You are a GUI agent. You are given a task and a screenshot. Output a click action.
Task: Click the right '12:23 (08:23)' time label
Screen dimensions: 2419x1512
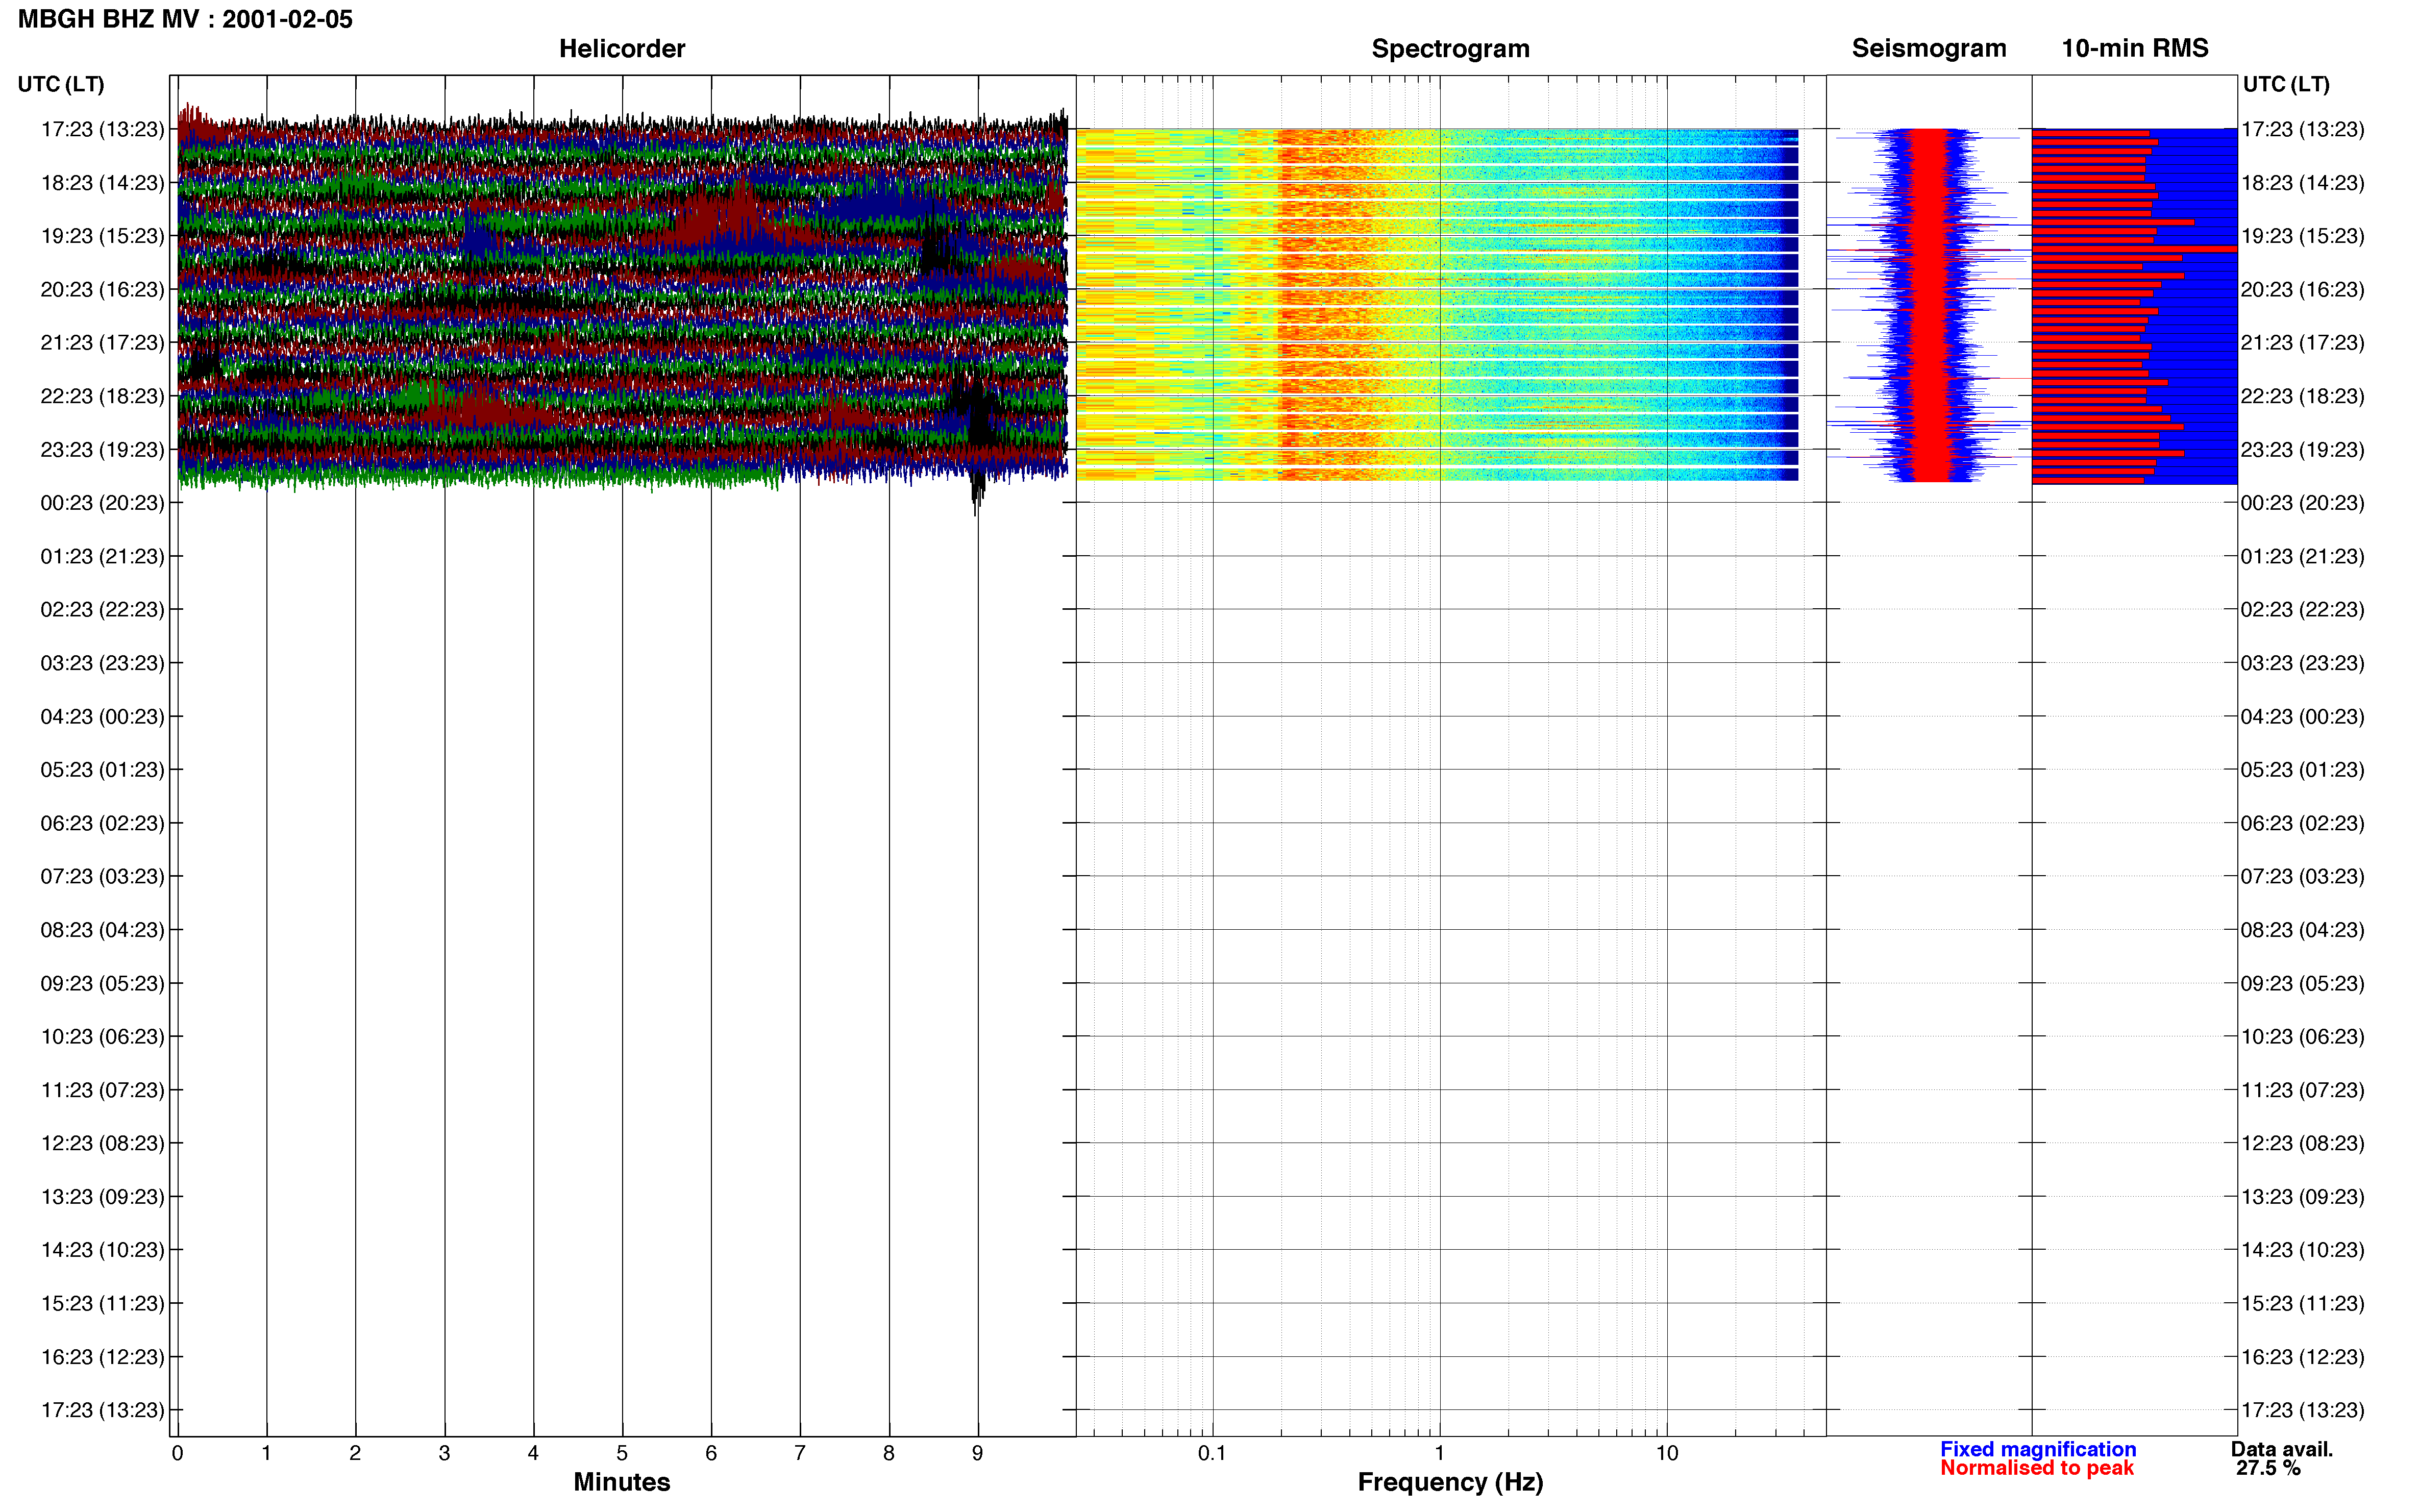click(2302, 1143)
